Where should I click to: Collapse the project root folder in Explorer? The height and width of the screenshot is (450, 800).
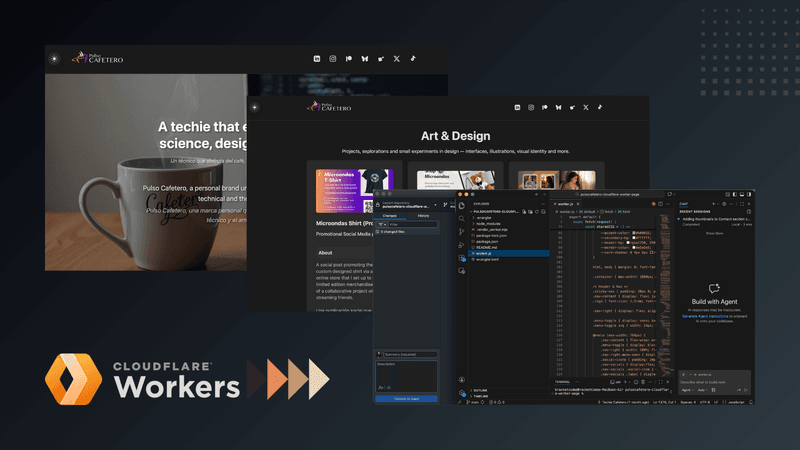495,212
